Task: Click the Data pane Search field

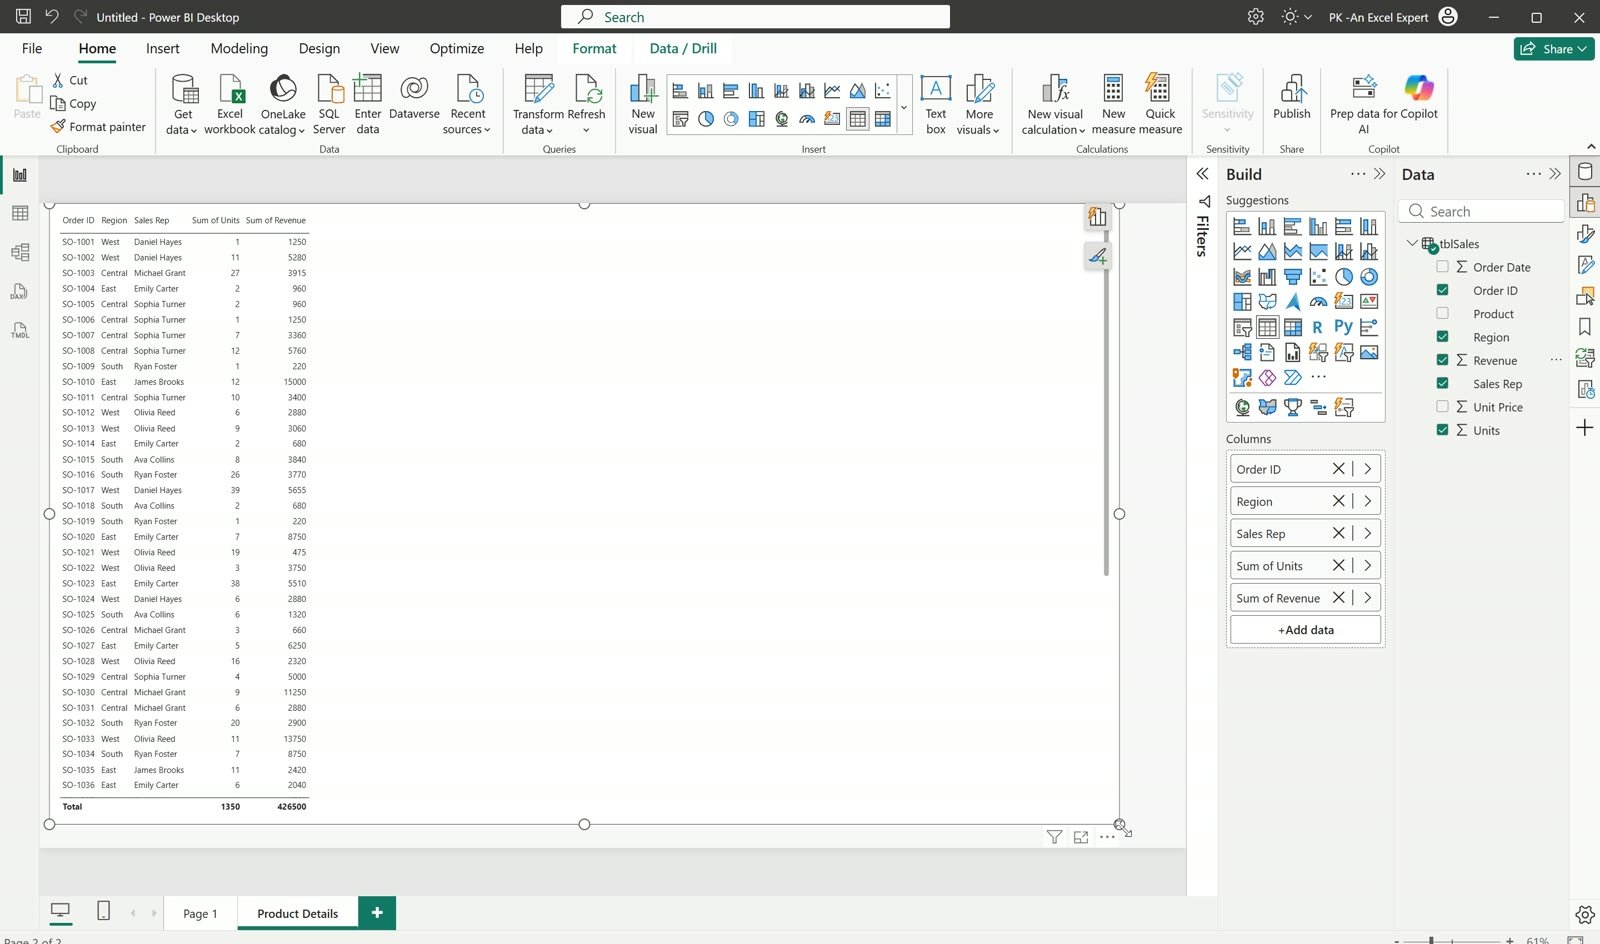Action: [x=1483, y=211]
